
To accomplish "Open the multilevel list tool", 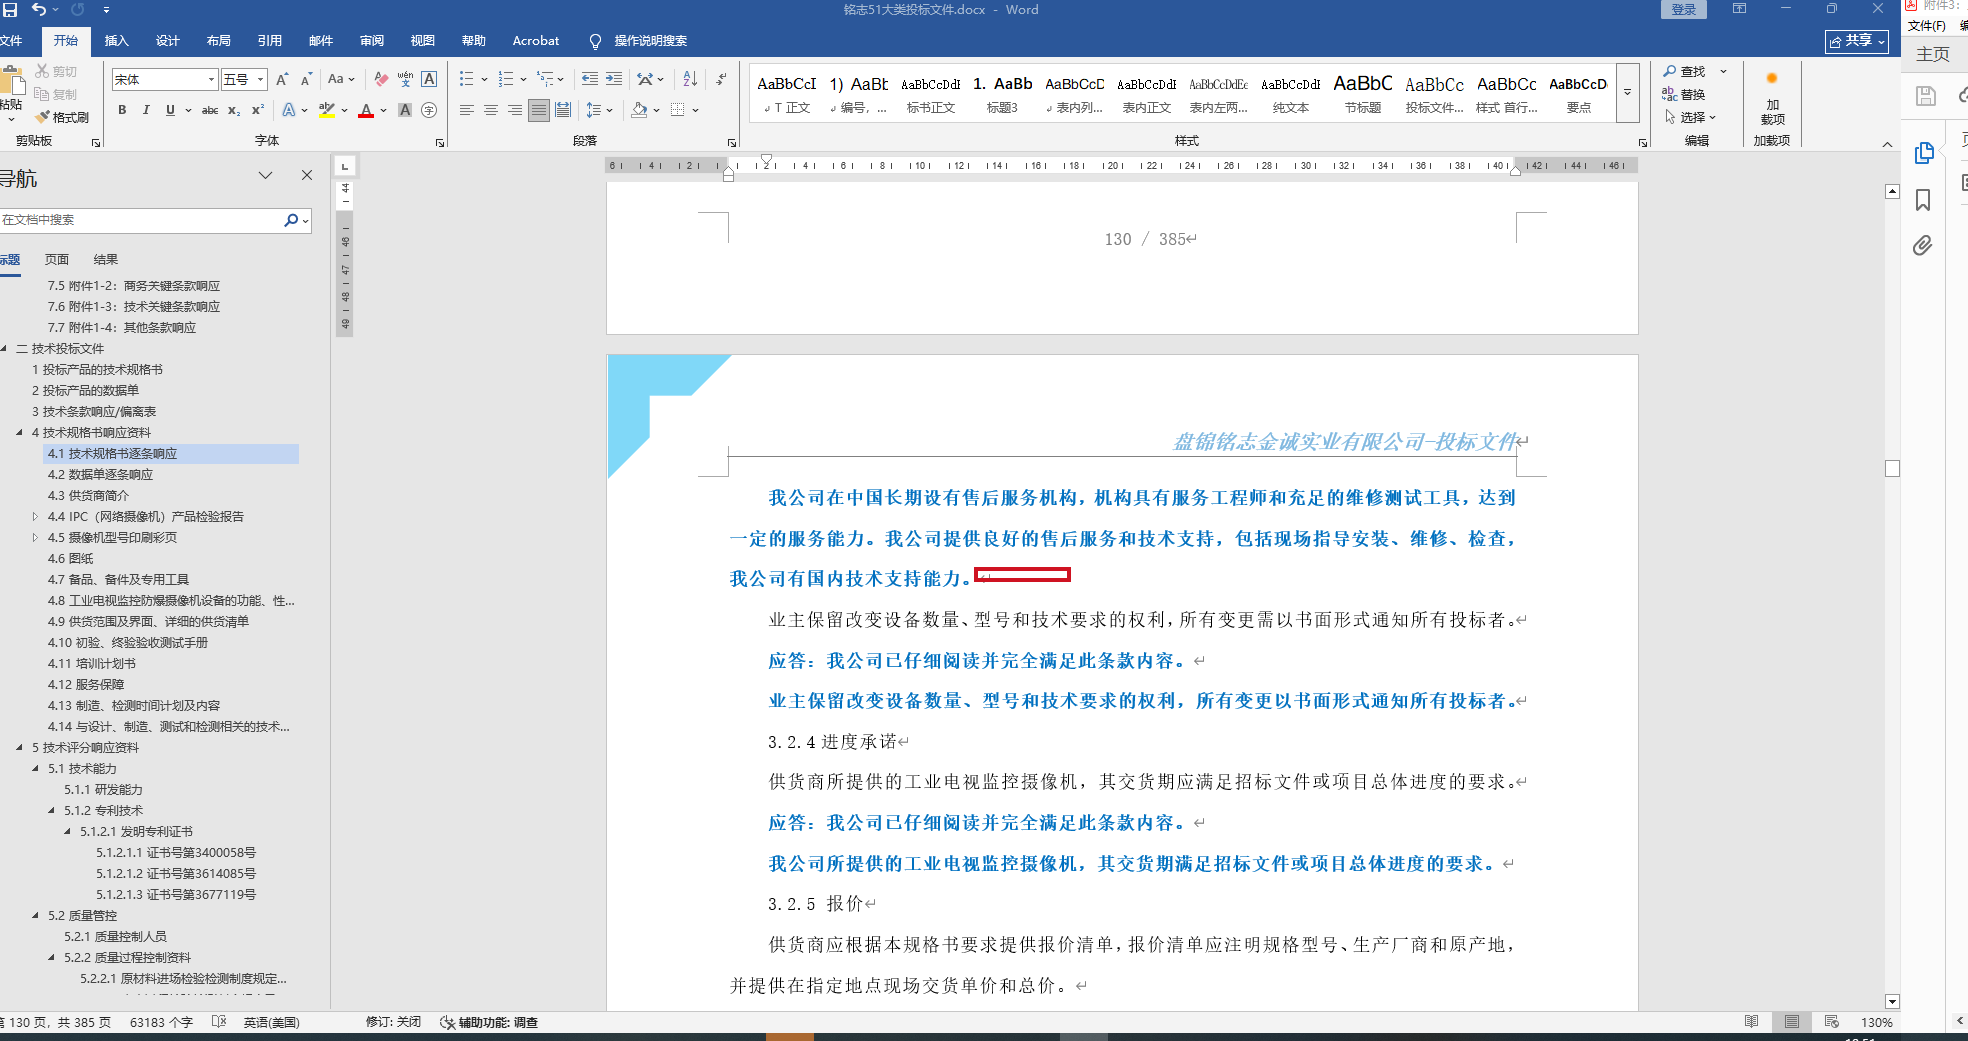I will (545, 79).
